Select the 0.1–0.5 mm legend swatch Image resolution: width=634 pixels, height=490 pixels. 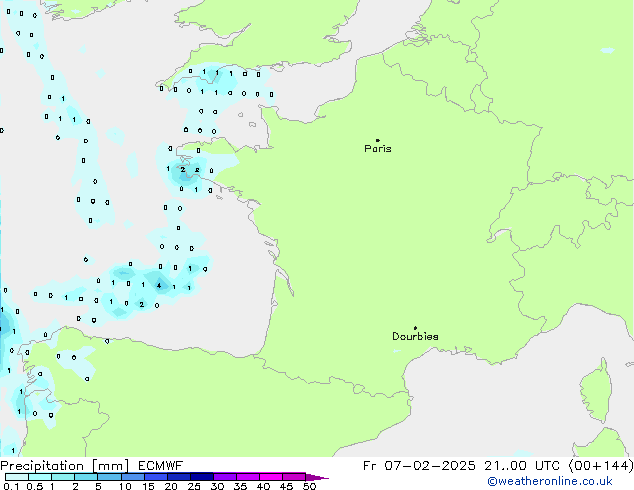pos(17,477)
